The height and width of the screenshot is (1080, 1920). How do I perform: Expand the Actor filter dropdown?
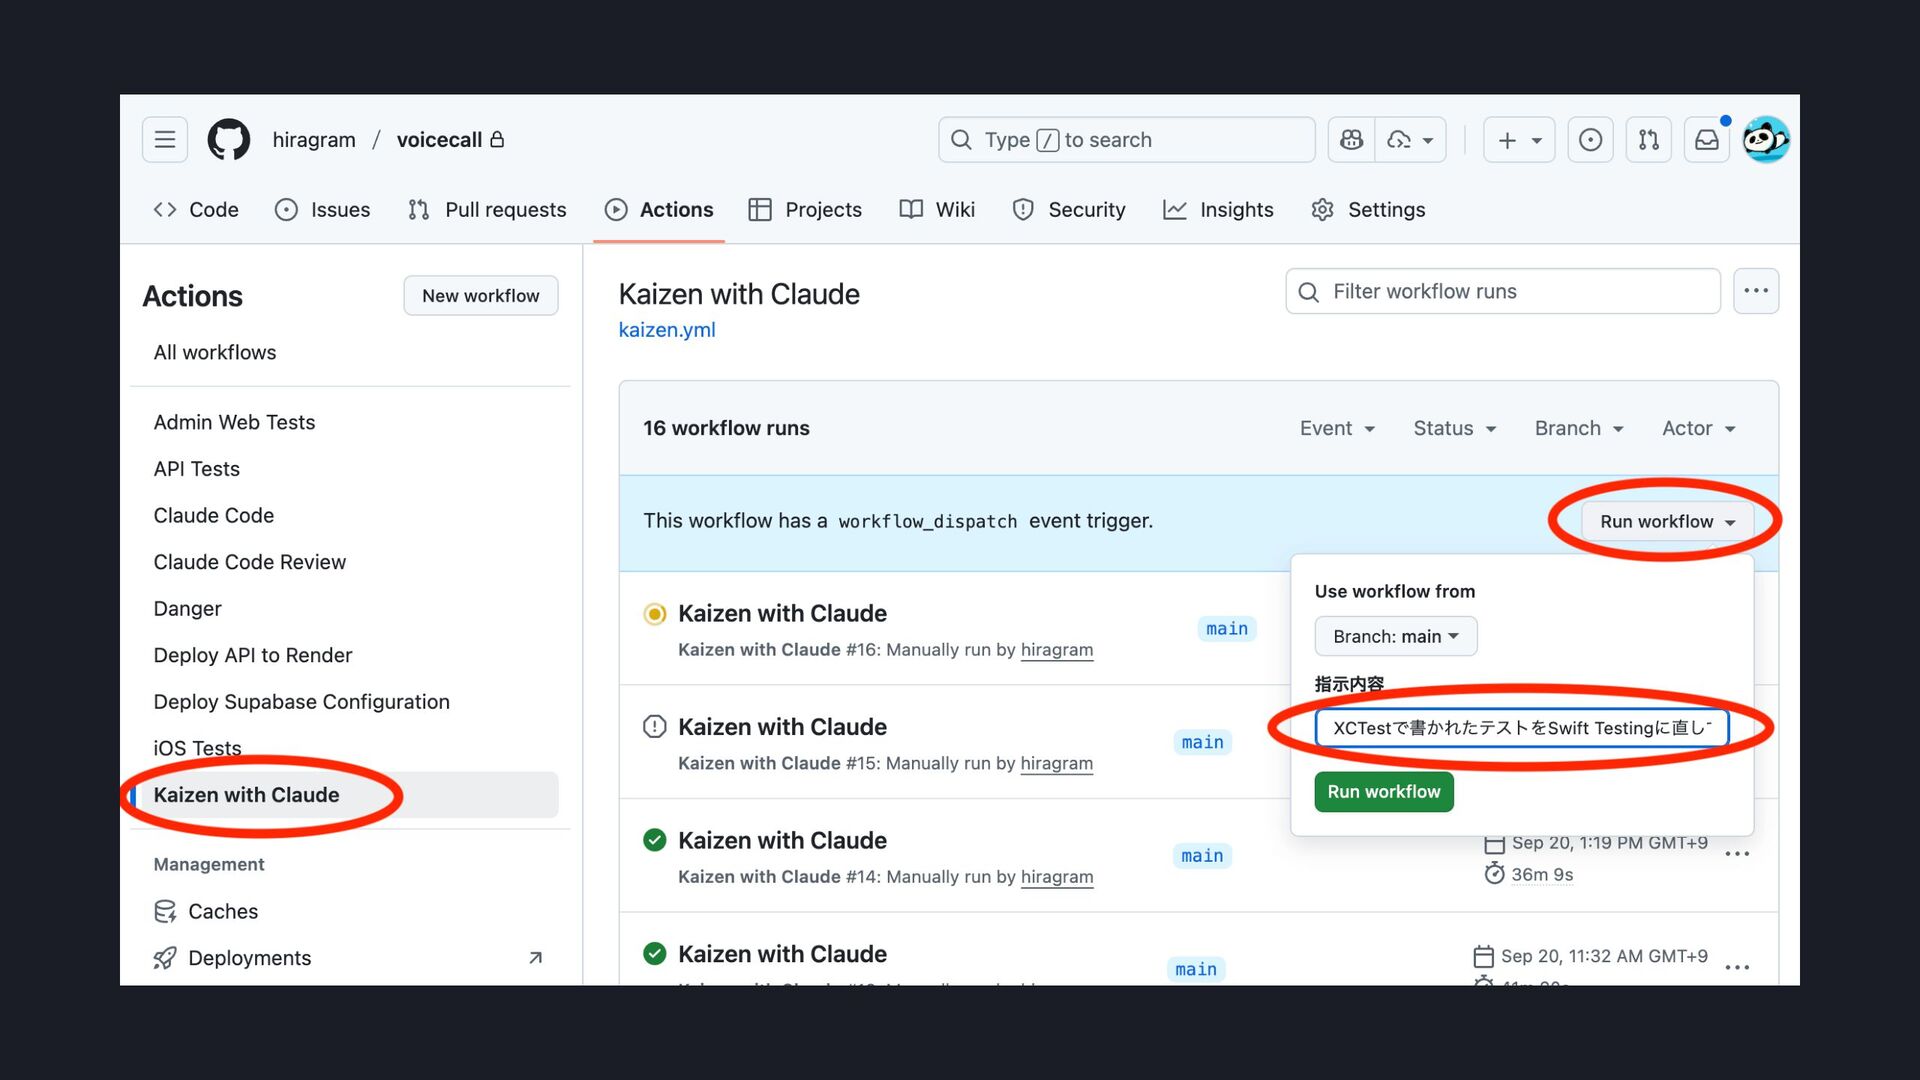coord(1699,429)
